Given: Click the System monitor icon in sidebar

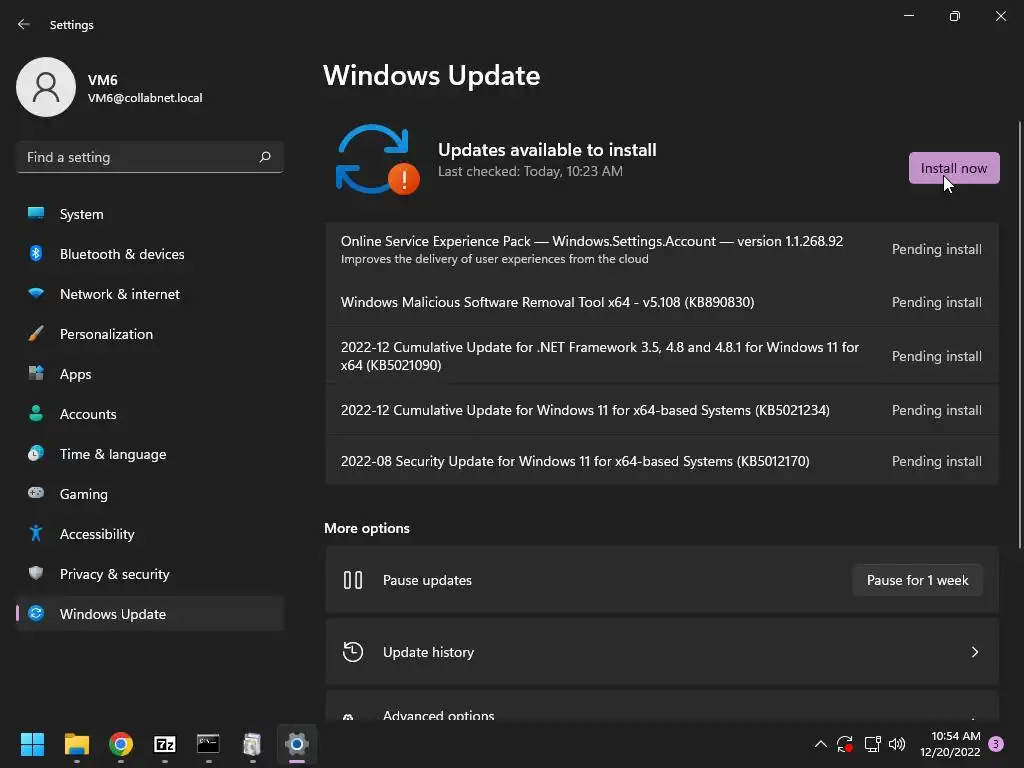Looking at the screenshot, I should coord(36,214).
